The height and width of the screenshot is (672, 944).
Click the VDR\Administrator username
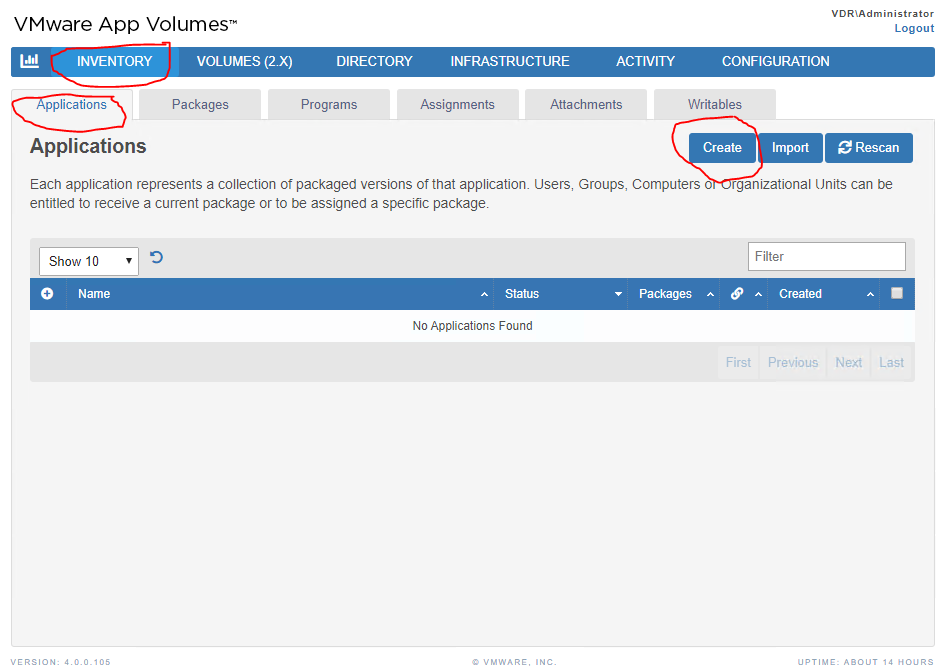[x=883, y=13]
